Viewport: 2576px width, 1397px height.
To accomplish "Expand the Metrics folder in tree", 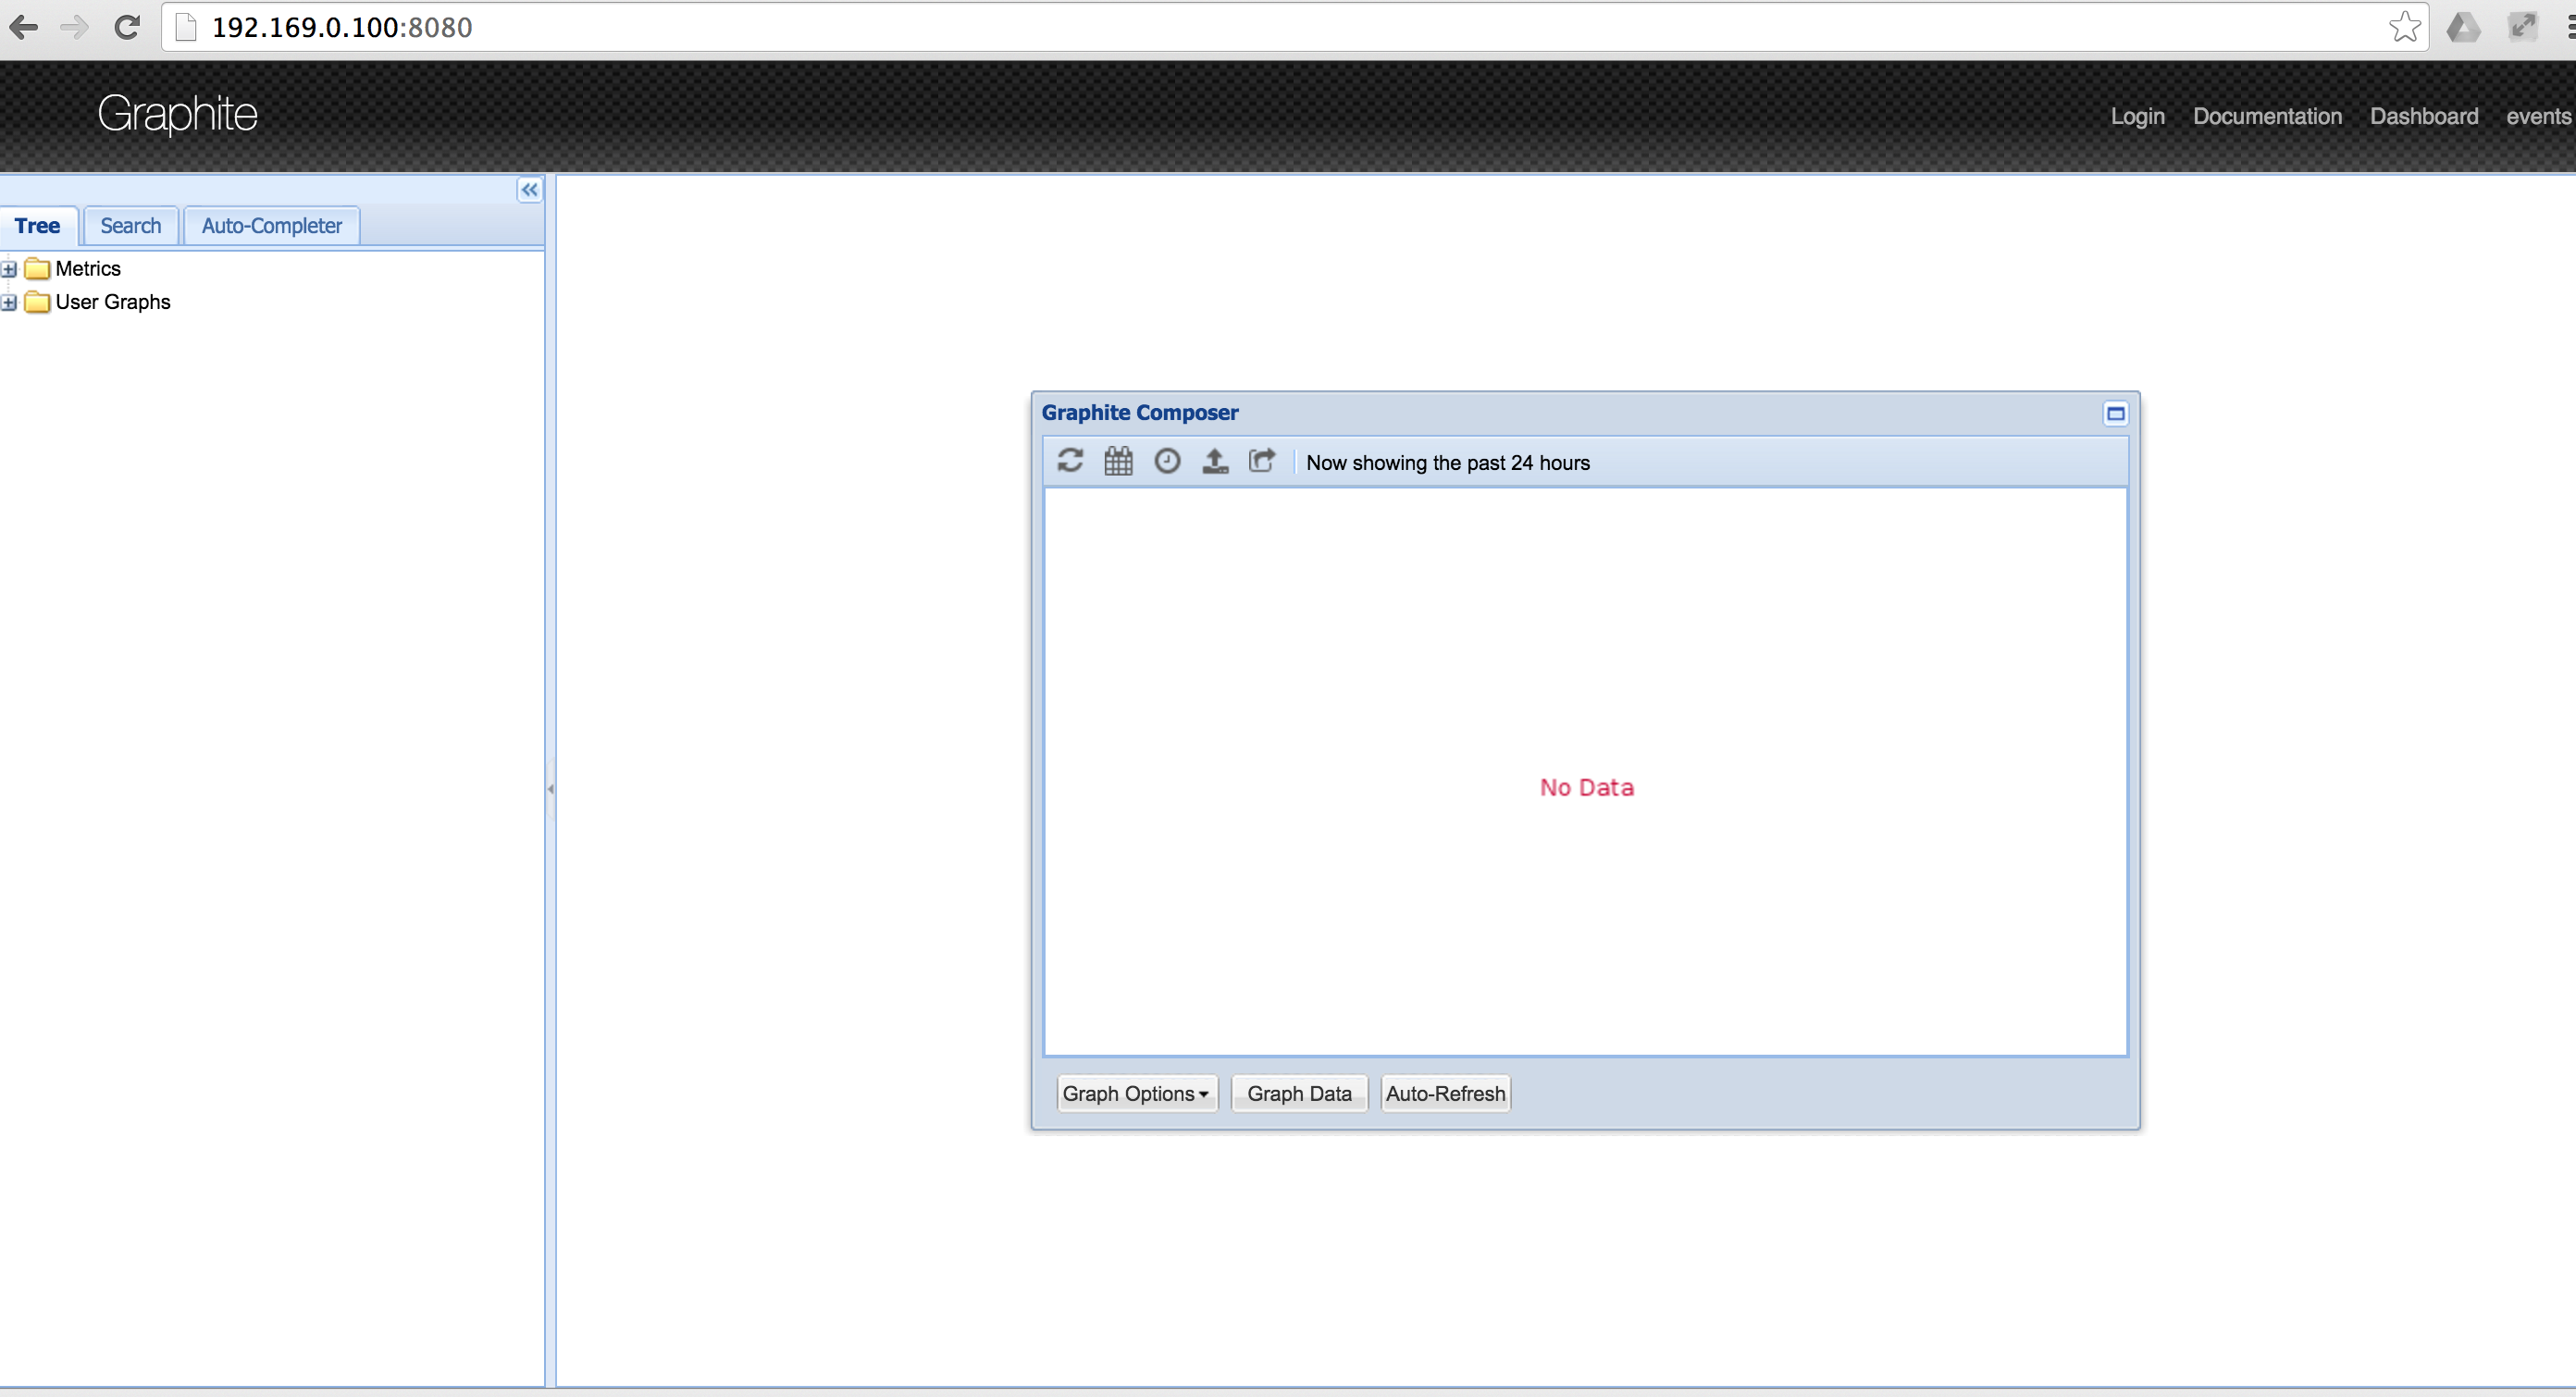I will click(x=8, y=266).
